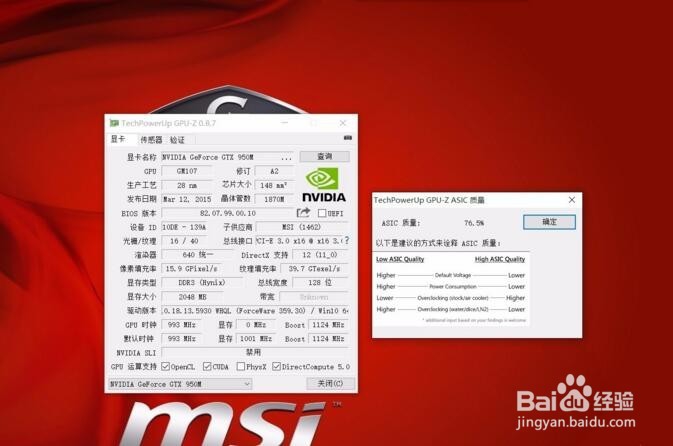Screen dimensions: 673x446
Task: Click the GPU-Z screenshot camera icon
Action: [x=348, y=138]
